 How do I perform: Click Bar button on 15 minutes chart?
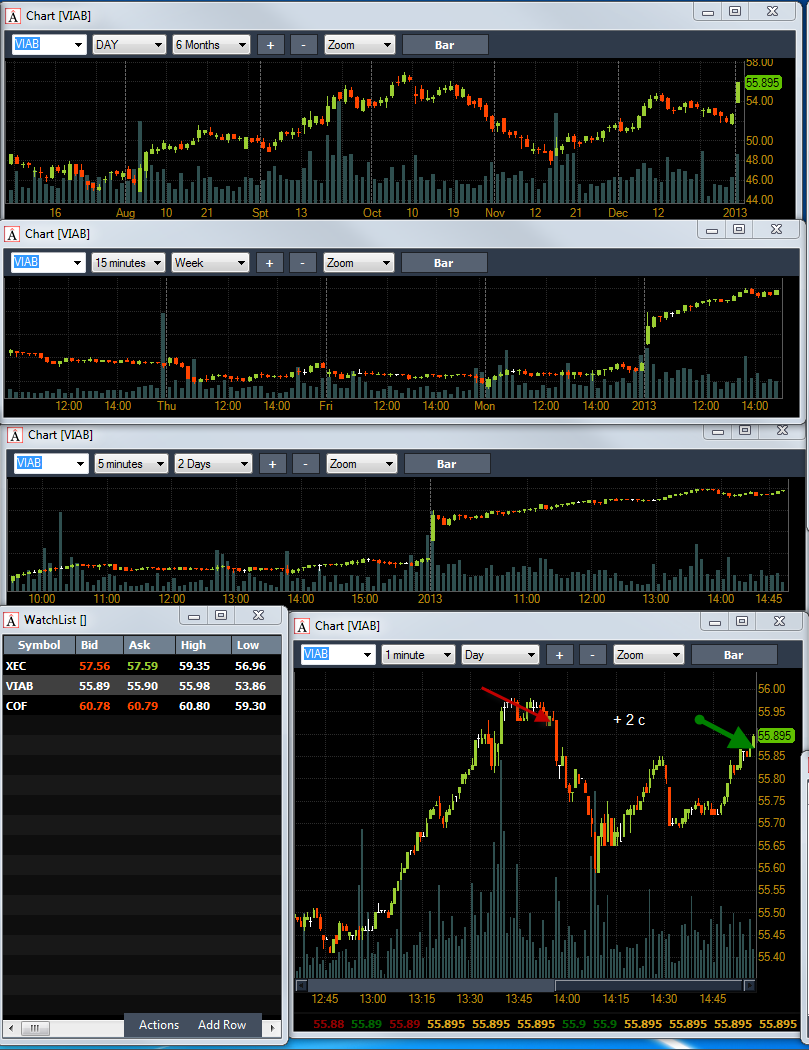[x=443, y=263]
